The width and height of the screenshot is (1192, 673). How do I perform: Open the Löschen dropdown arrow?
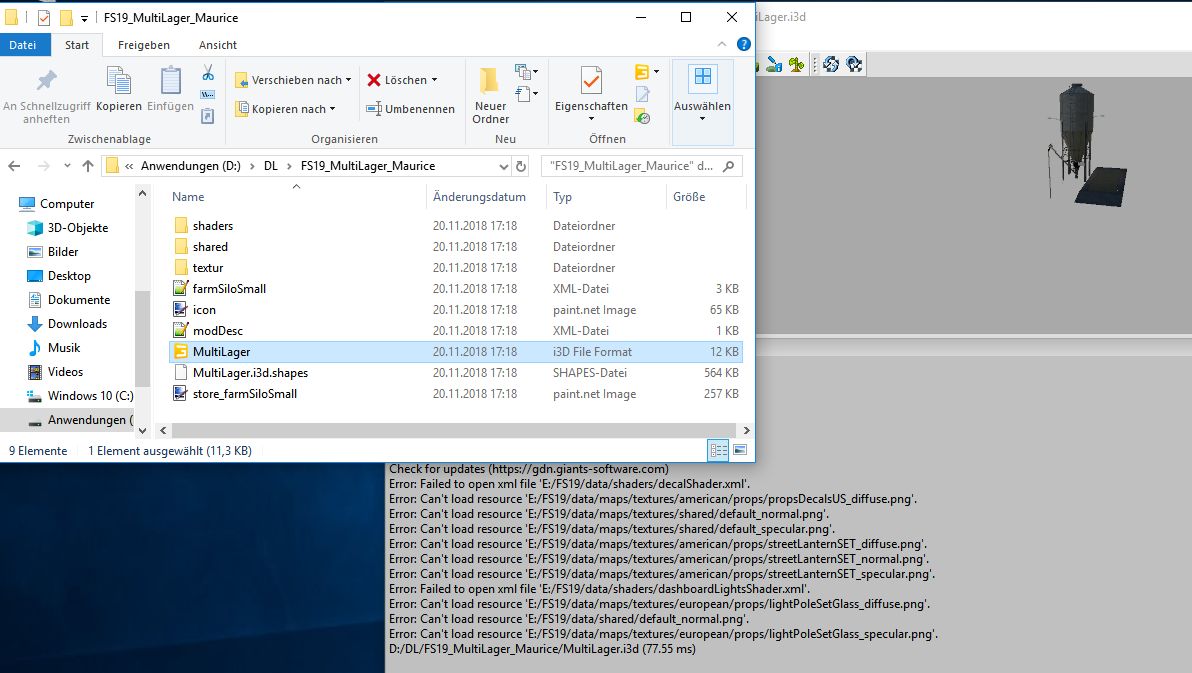coord(435,80)
